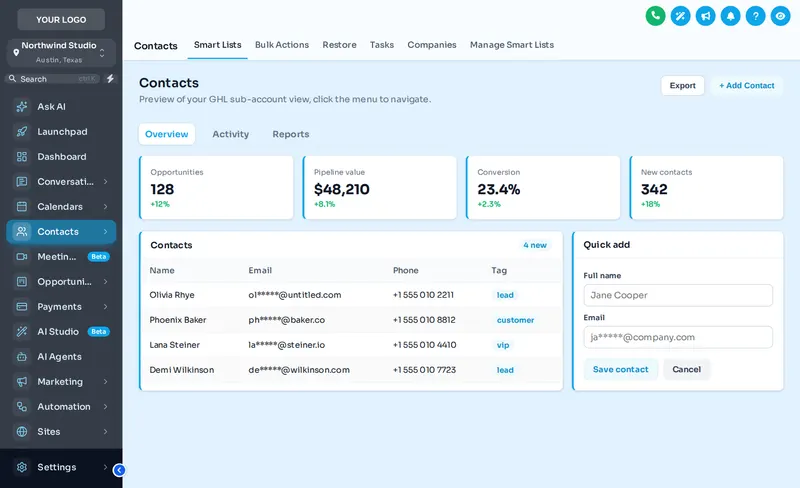Click the Opportunities icon in sidebar

21,282
